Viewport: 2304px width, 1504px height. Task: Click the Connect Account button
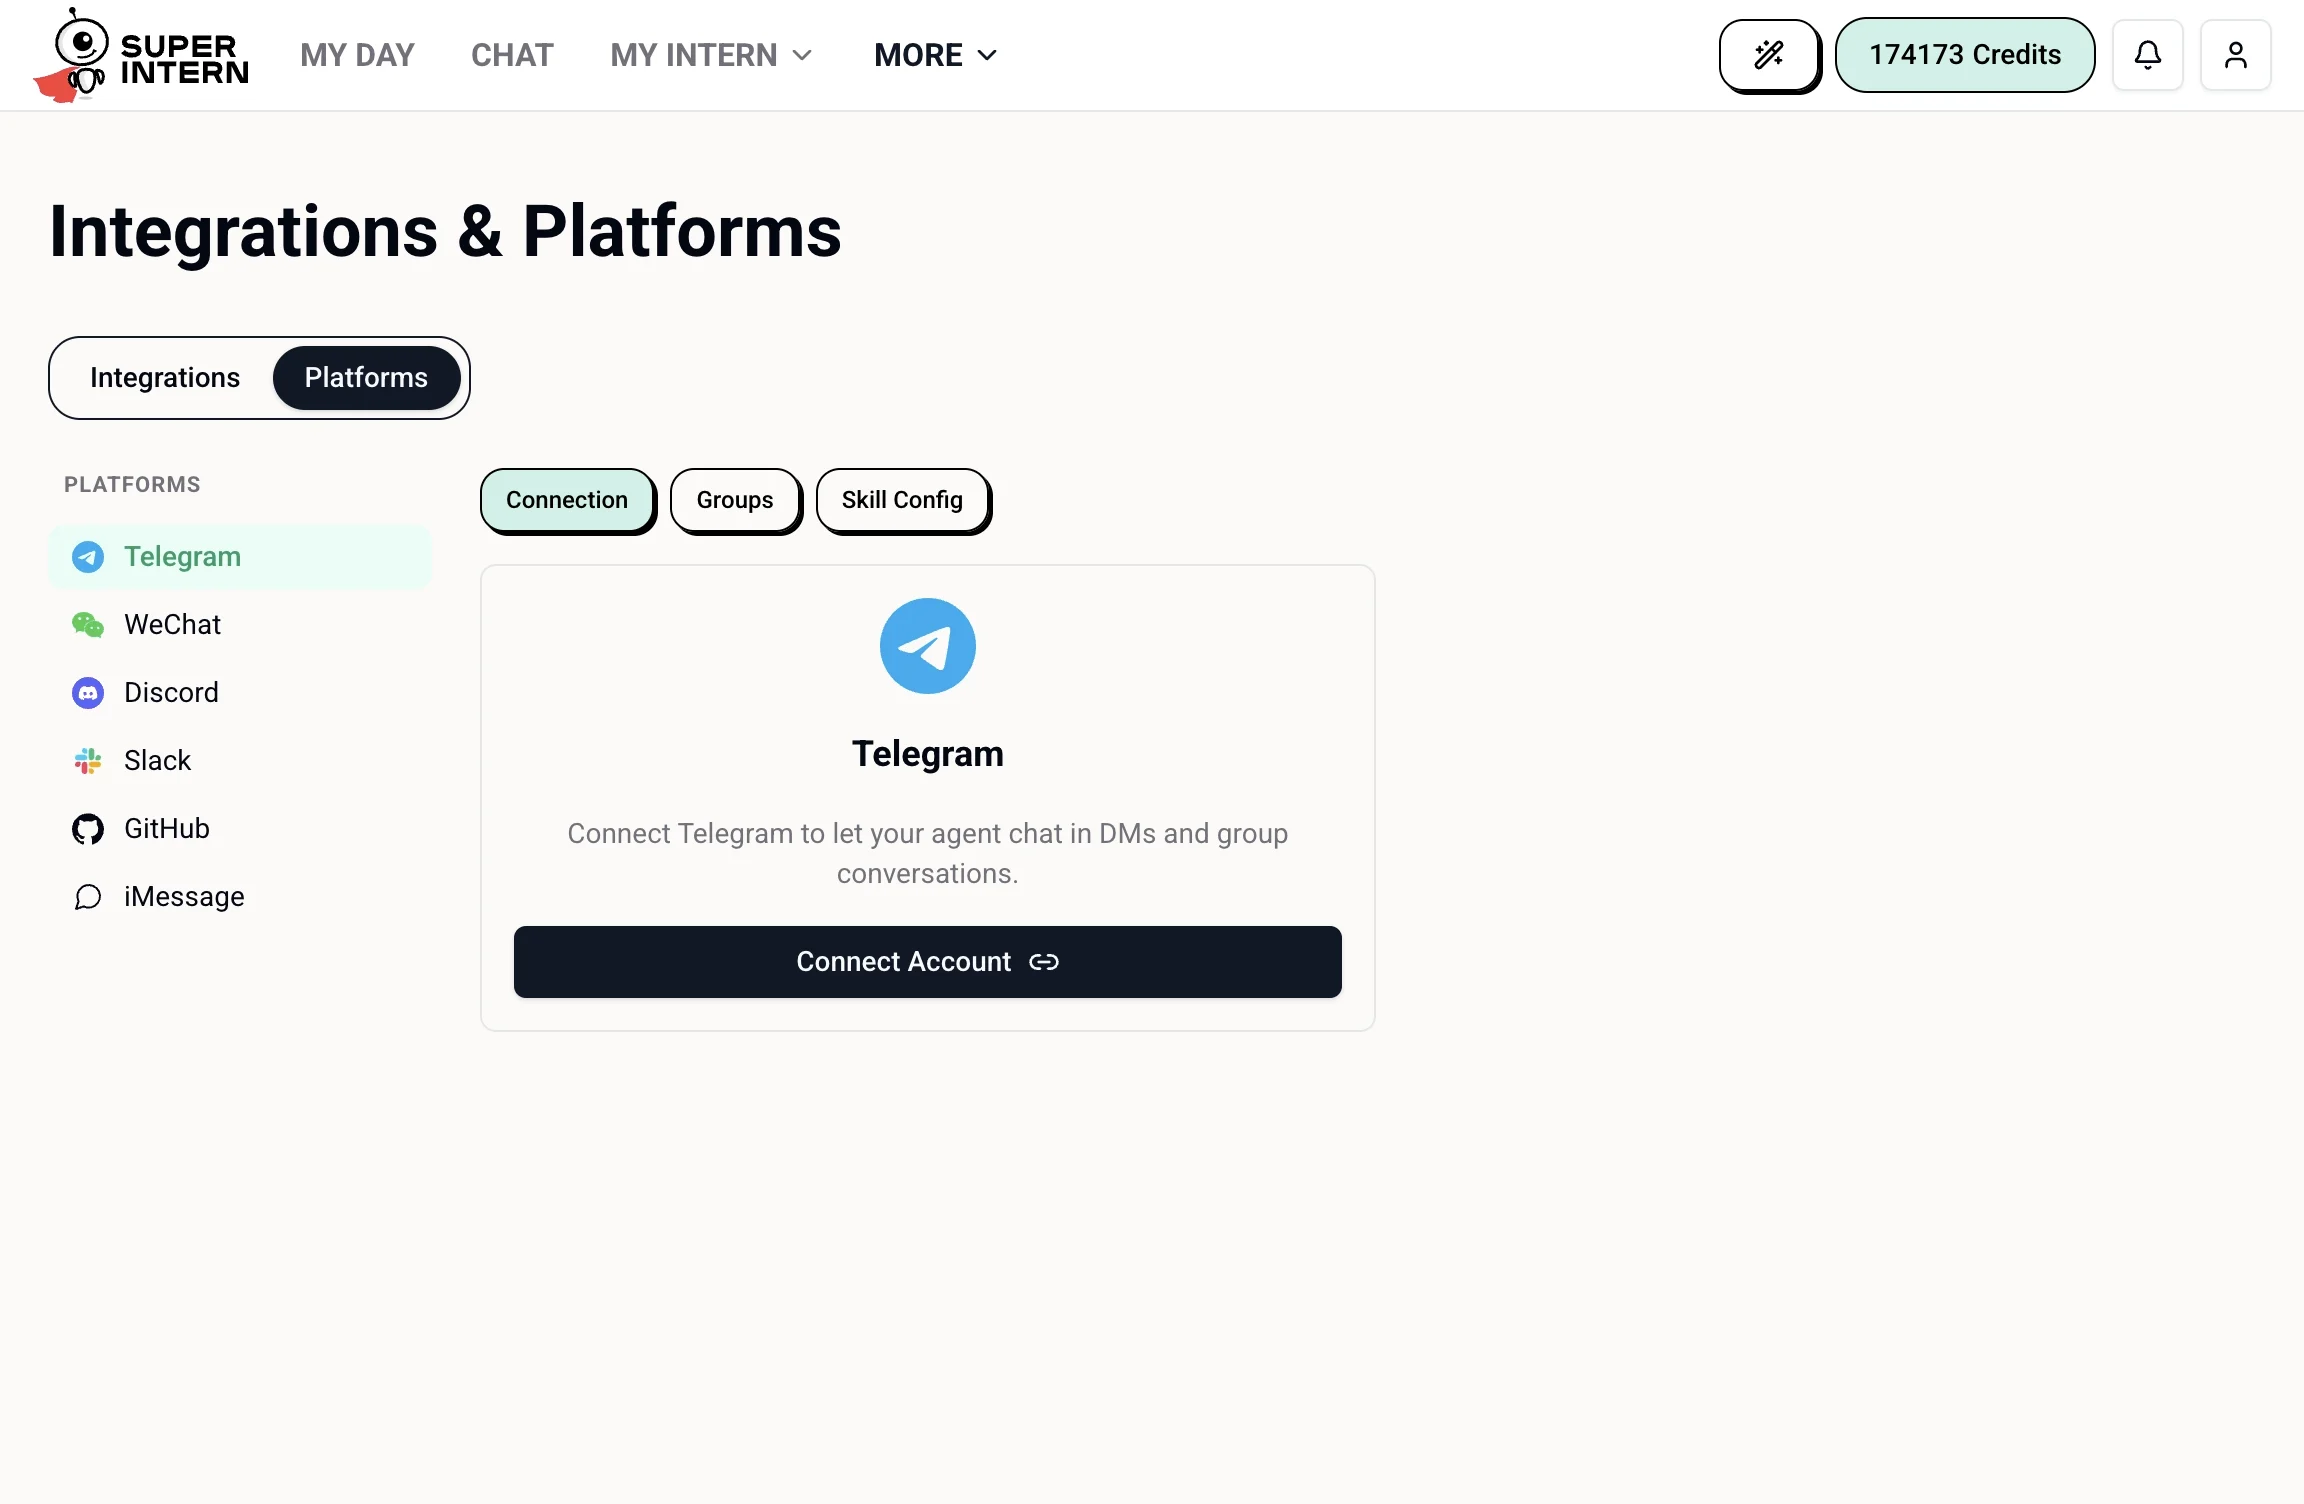928,962
